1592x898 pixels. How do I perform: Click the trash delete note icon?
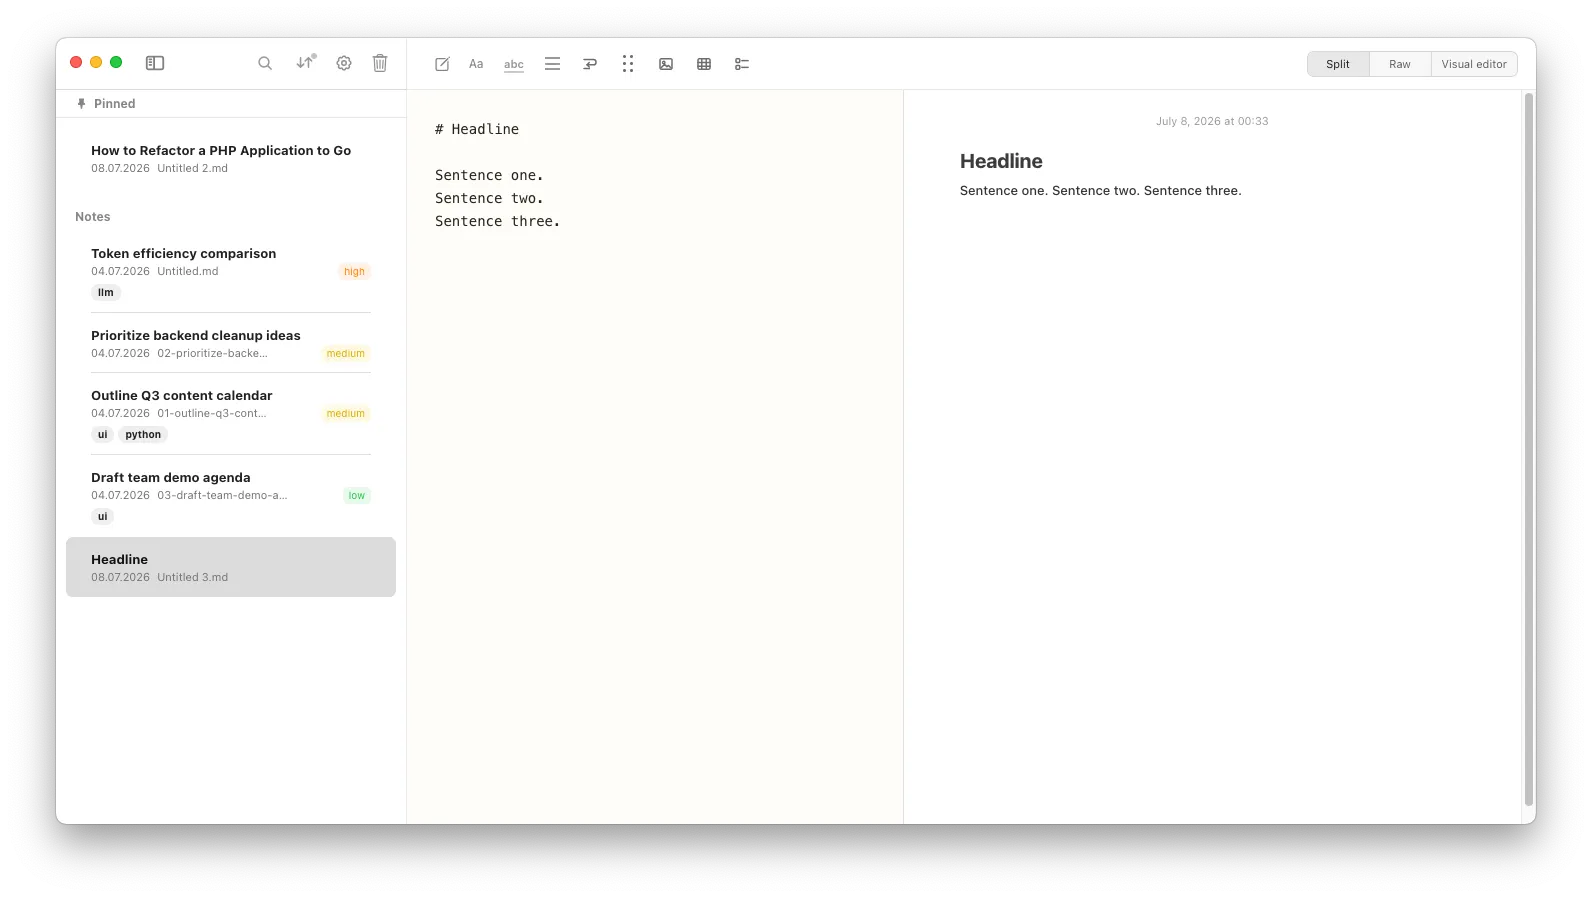[x=380, y=63]
